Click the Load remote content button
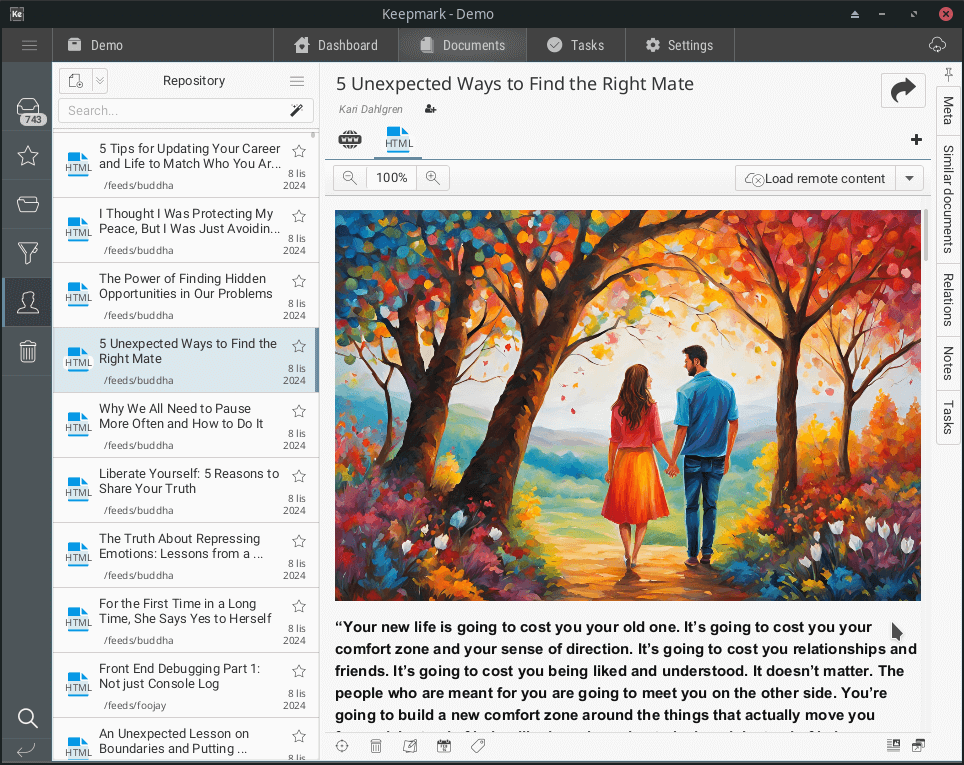 [815, 179]
